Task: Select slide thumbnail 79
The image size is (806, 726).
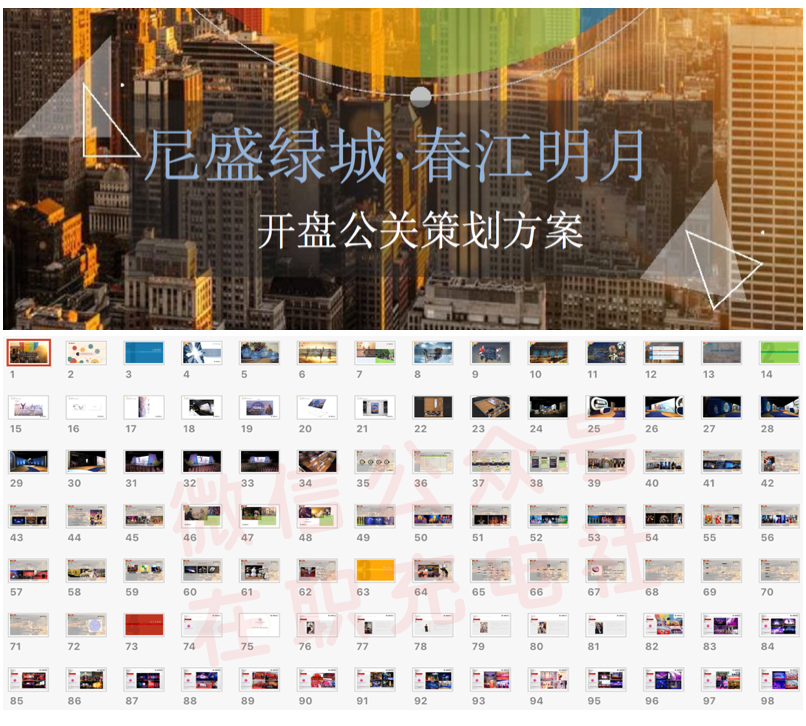Action: (x=491, y=625)
